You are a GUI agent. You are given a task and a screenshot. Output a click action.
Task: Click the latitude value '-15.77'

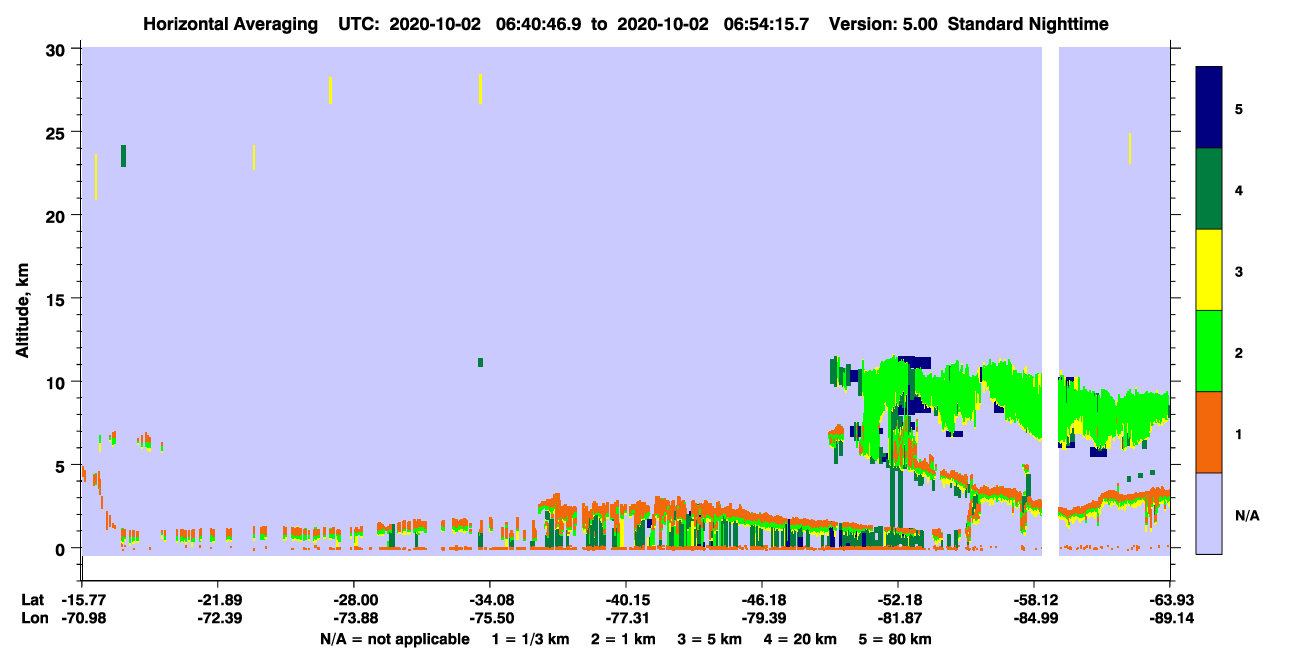(x=82, y=600)
